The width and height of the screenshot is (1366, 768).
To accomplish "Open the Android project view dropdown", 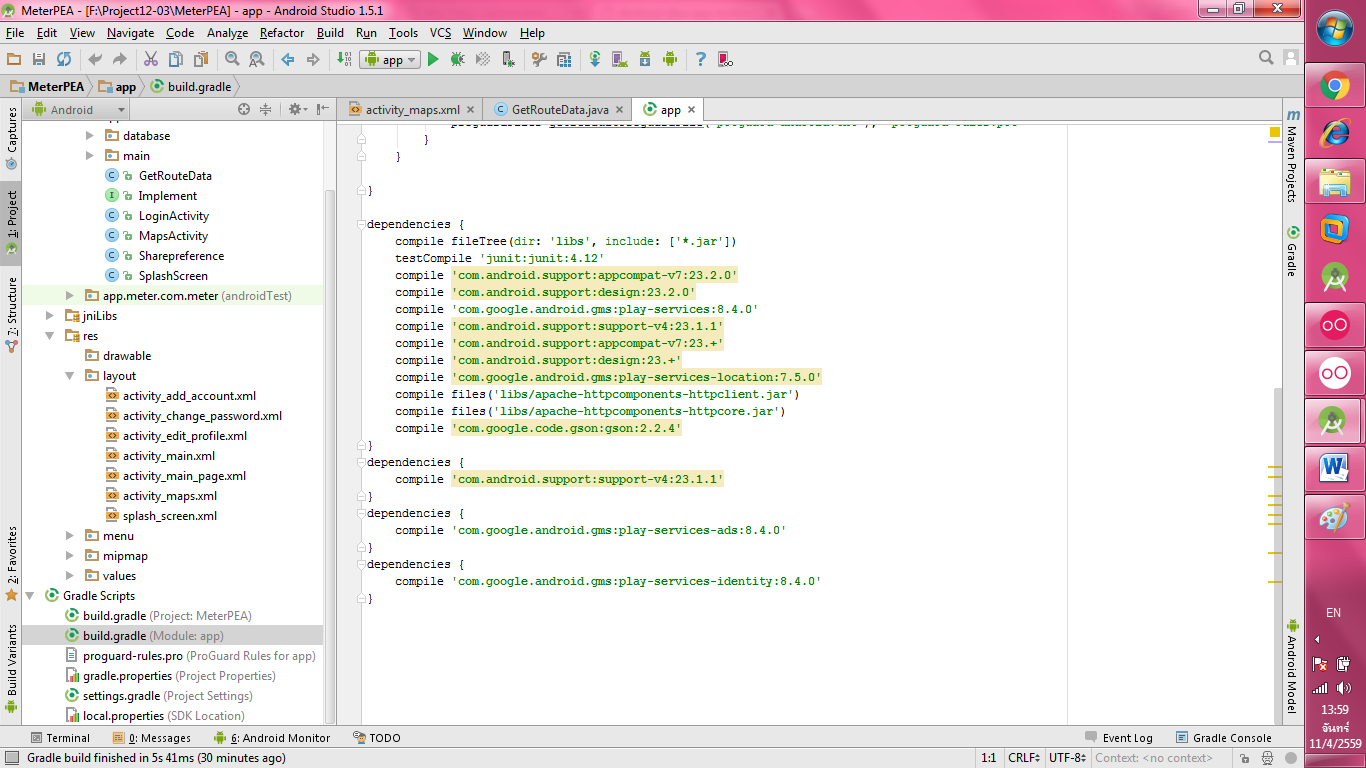I will [x=78, y=110].
